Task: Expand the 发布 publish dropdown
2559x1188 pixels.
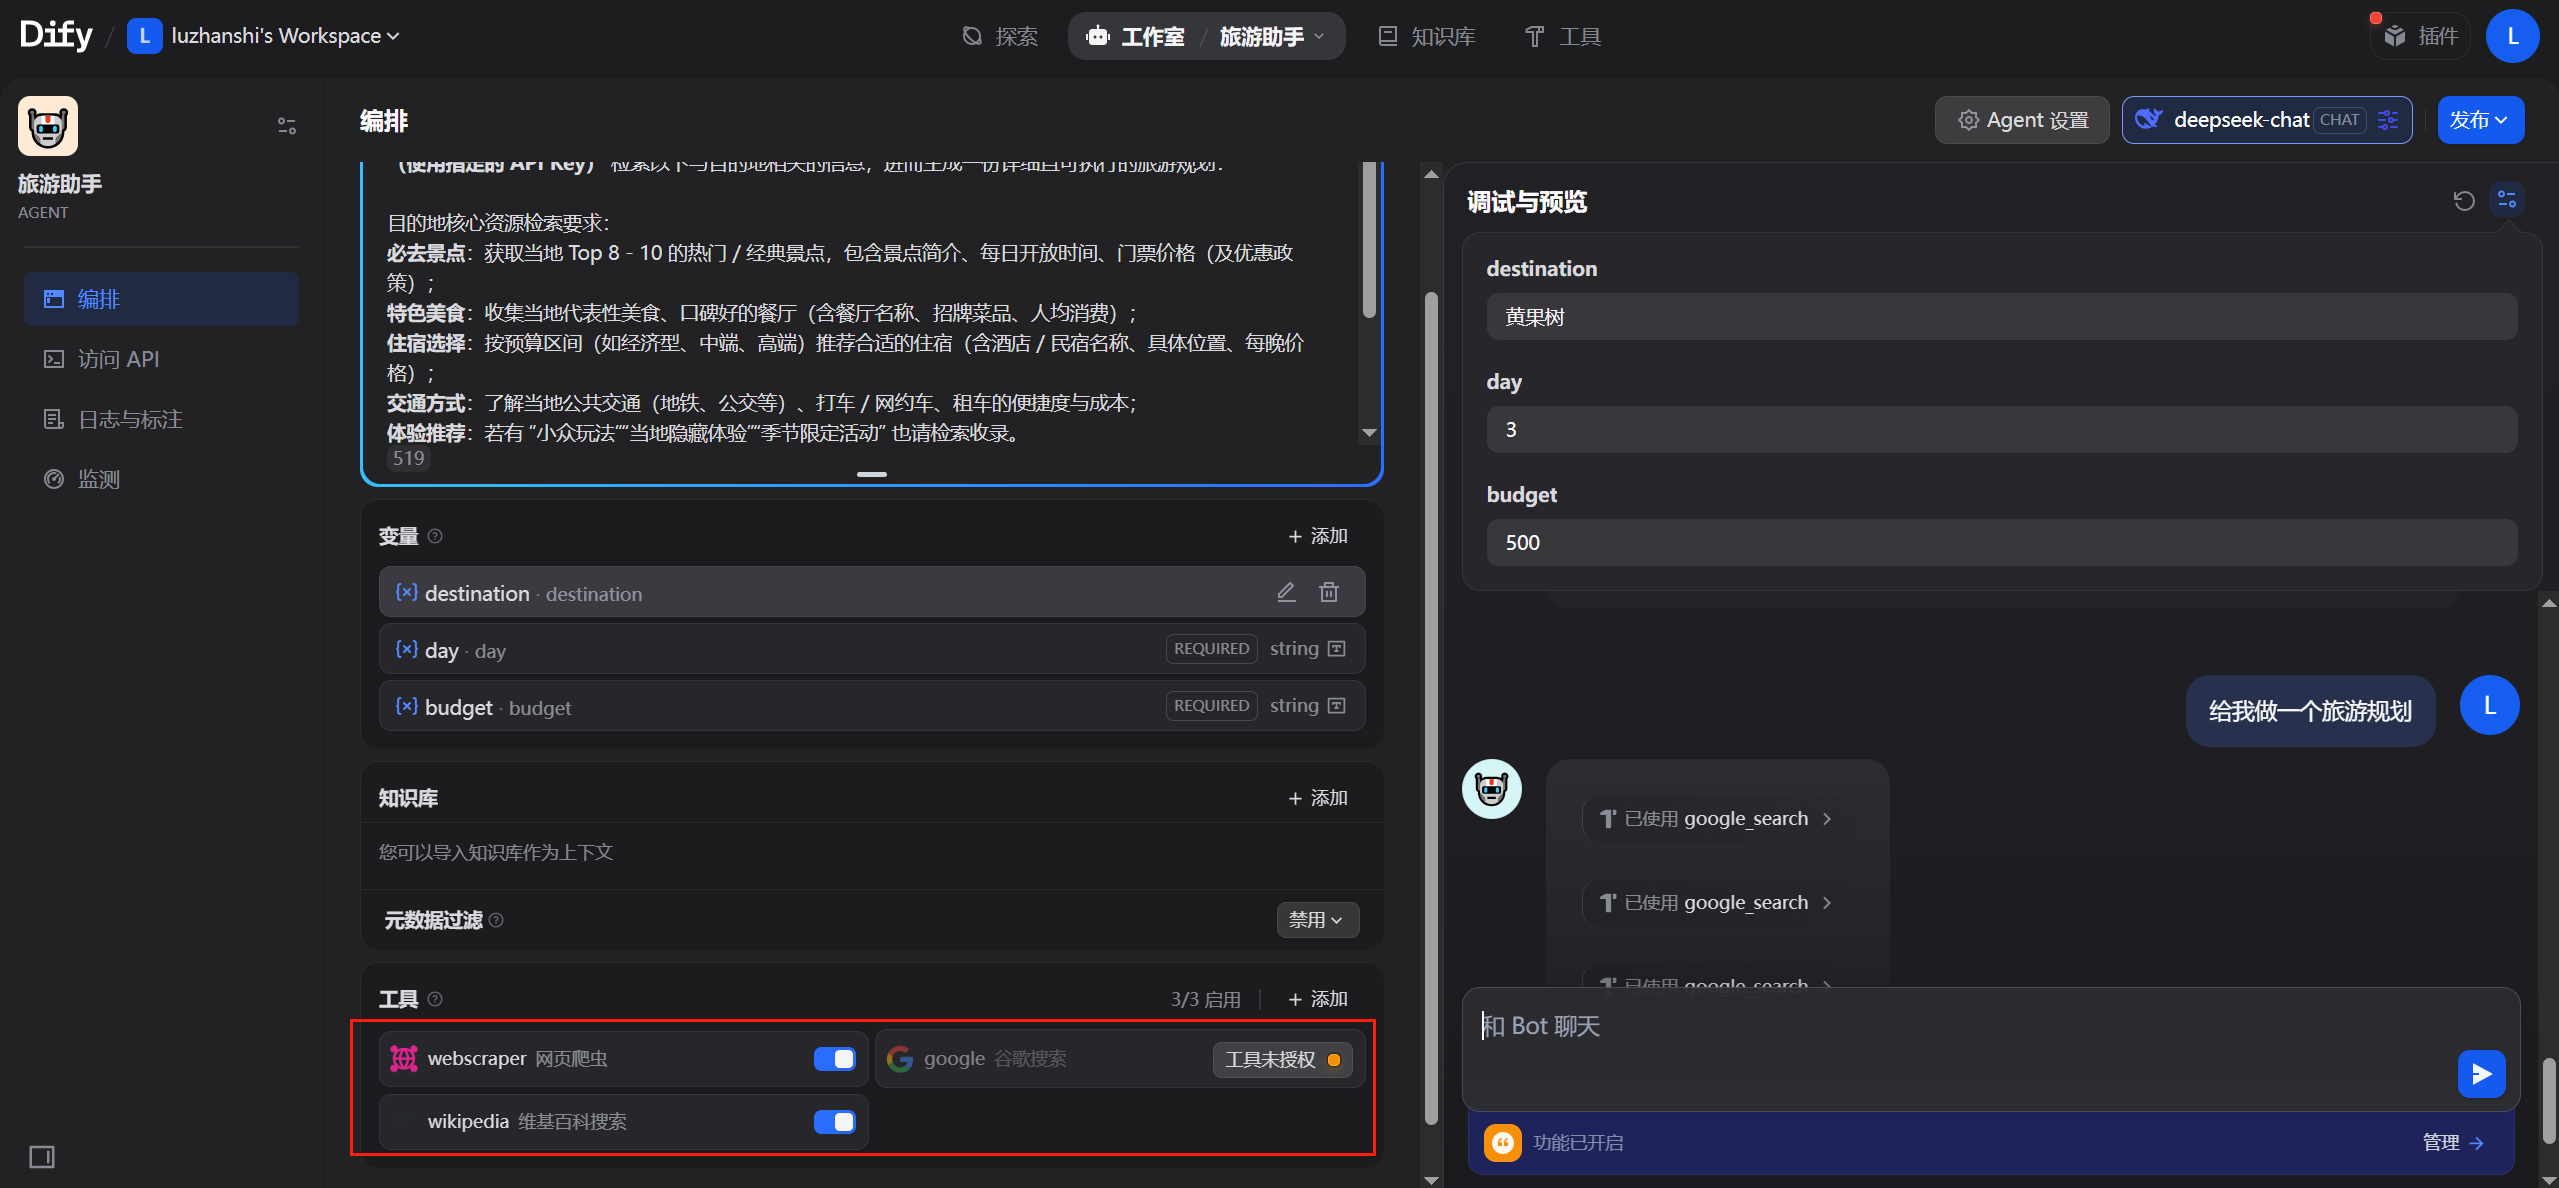Action: 2480,120
